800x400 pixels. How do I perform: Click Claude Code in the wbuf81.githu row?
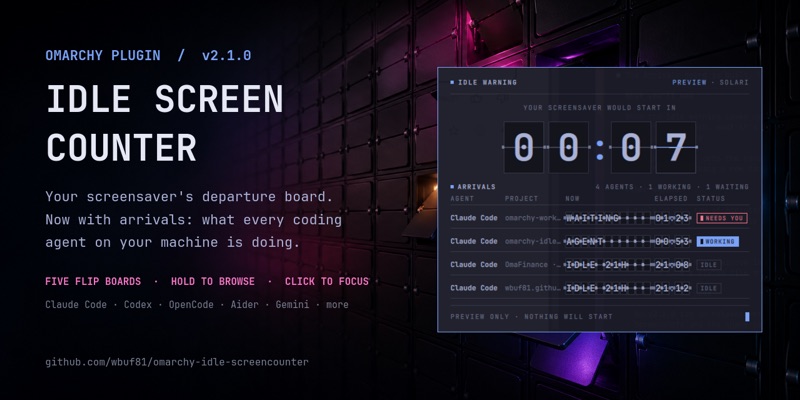coord(474,288)
